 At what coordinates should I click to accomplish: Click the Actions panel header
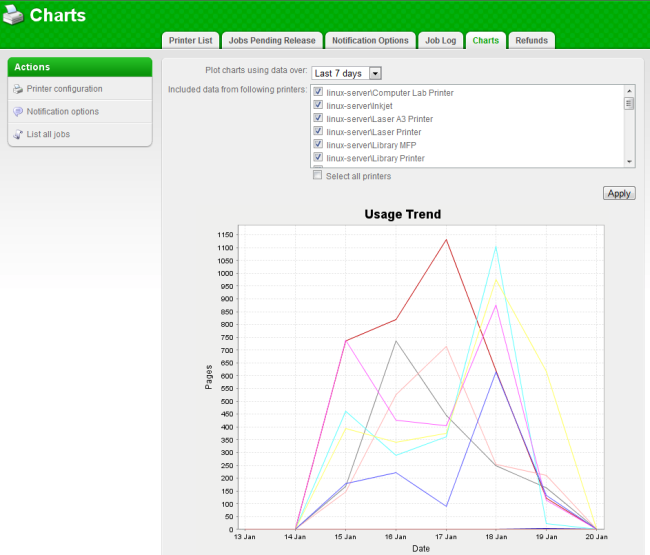click(80, 67)
